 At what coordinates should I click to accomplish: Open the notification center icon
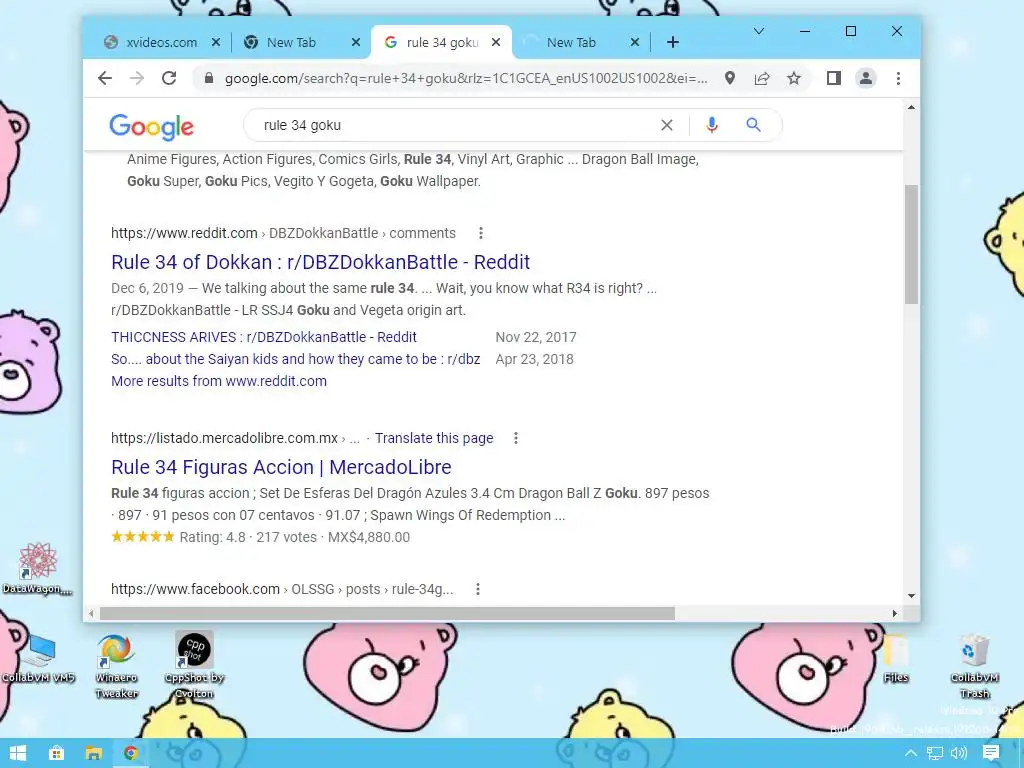click(x=991, y=754)
